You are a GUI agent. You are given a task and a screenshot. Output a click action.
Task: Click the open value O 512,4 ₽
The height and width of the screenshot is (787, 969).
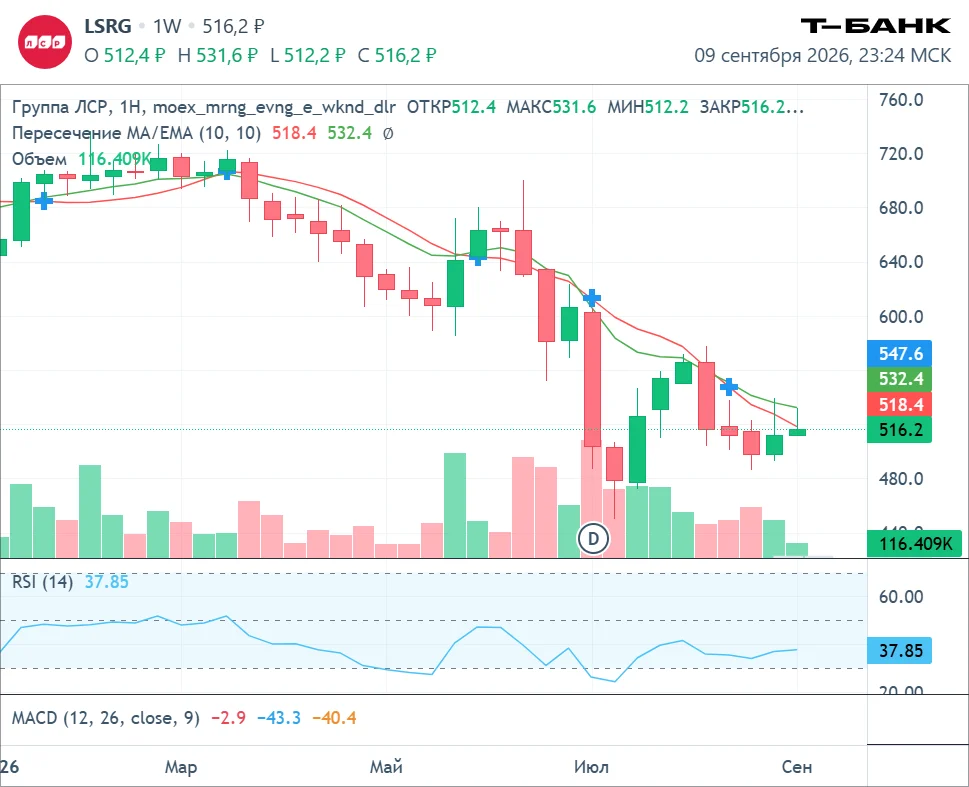pyautogui.click(x=125, y=55)
